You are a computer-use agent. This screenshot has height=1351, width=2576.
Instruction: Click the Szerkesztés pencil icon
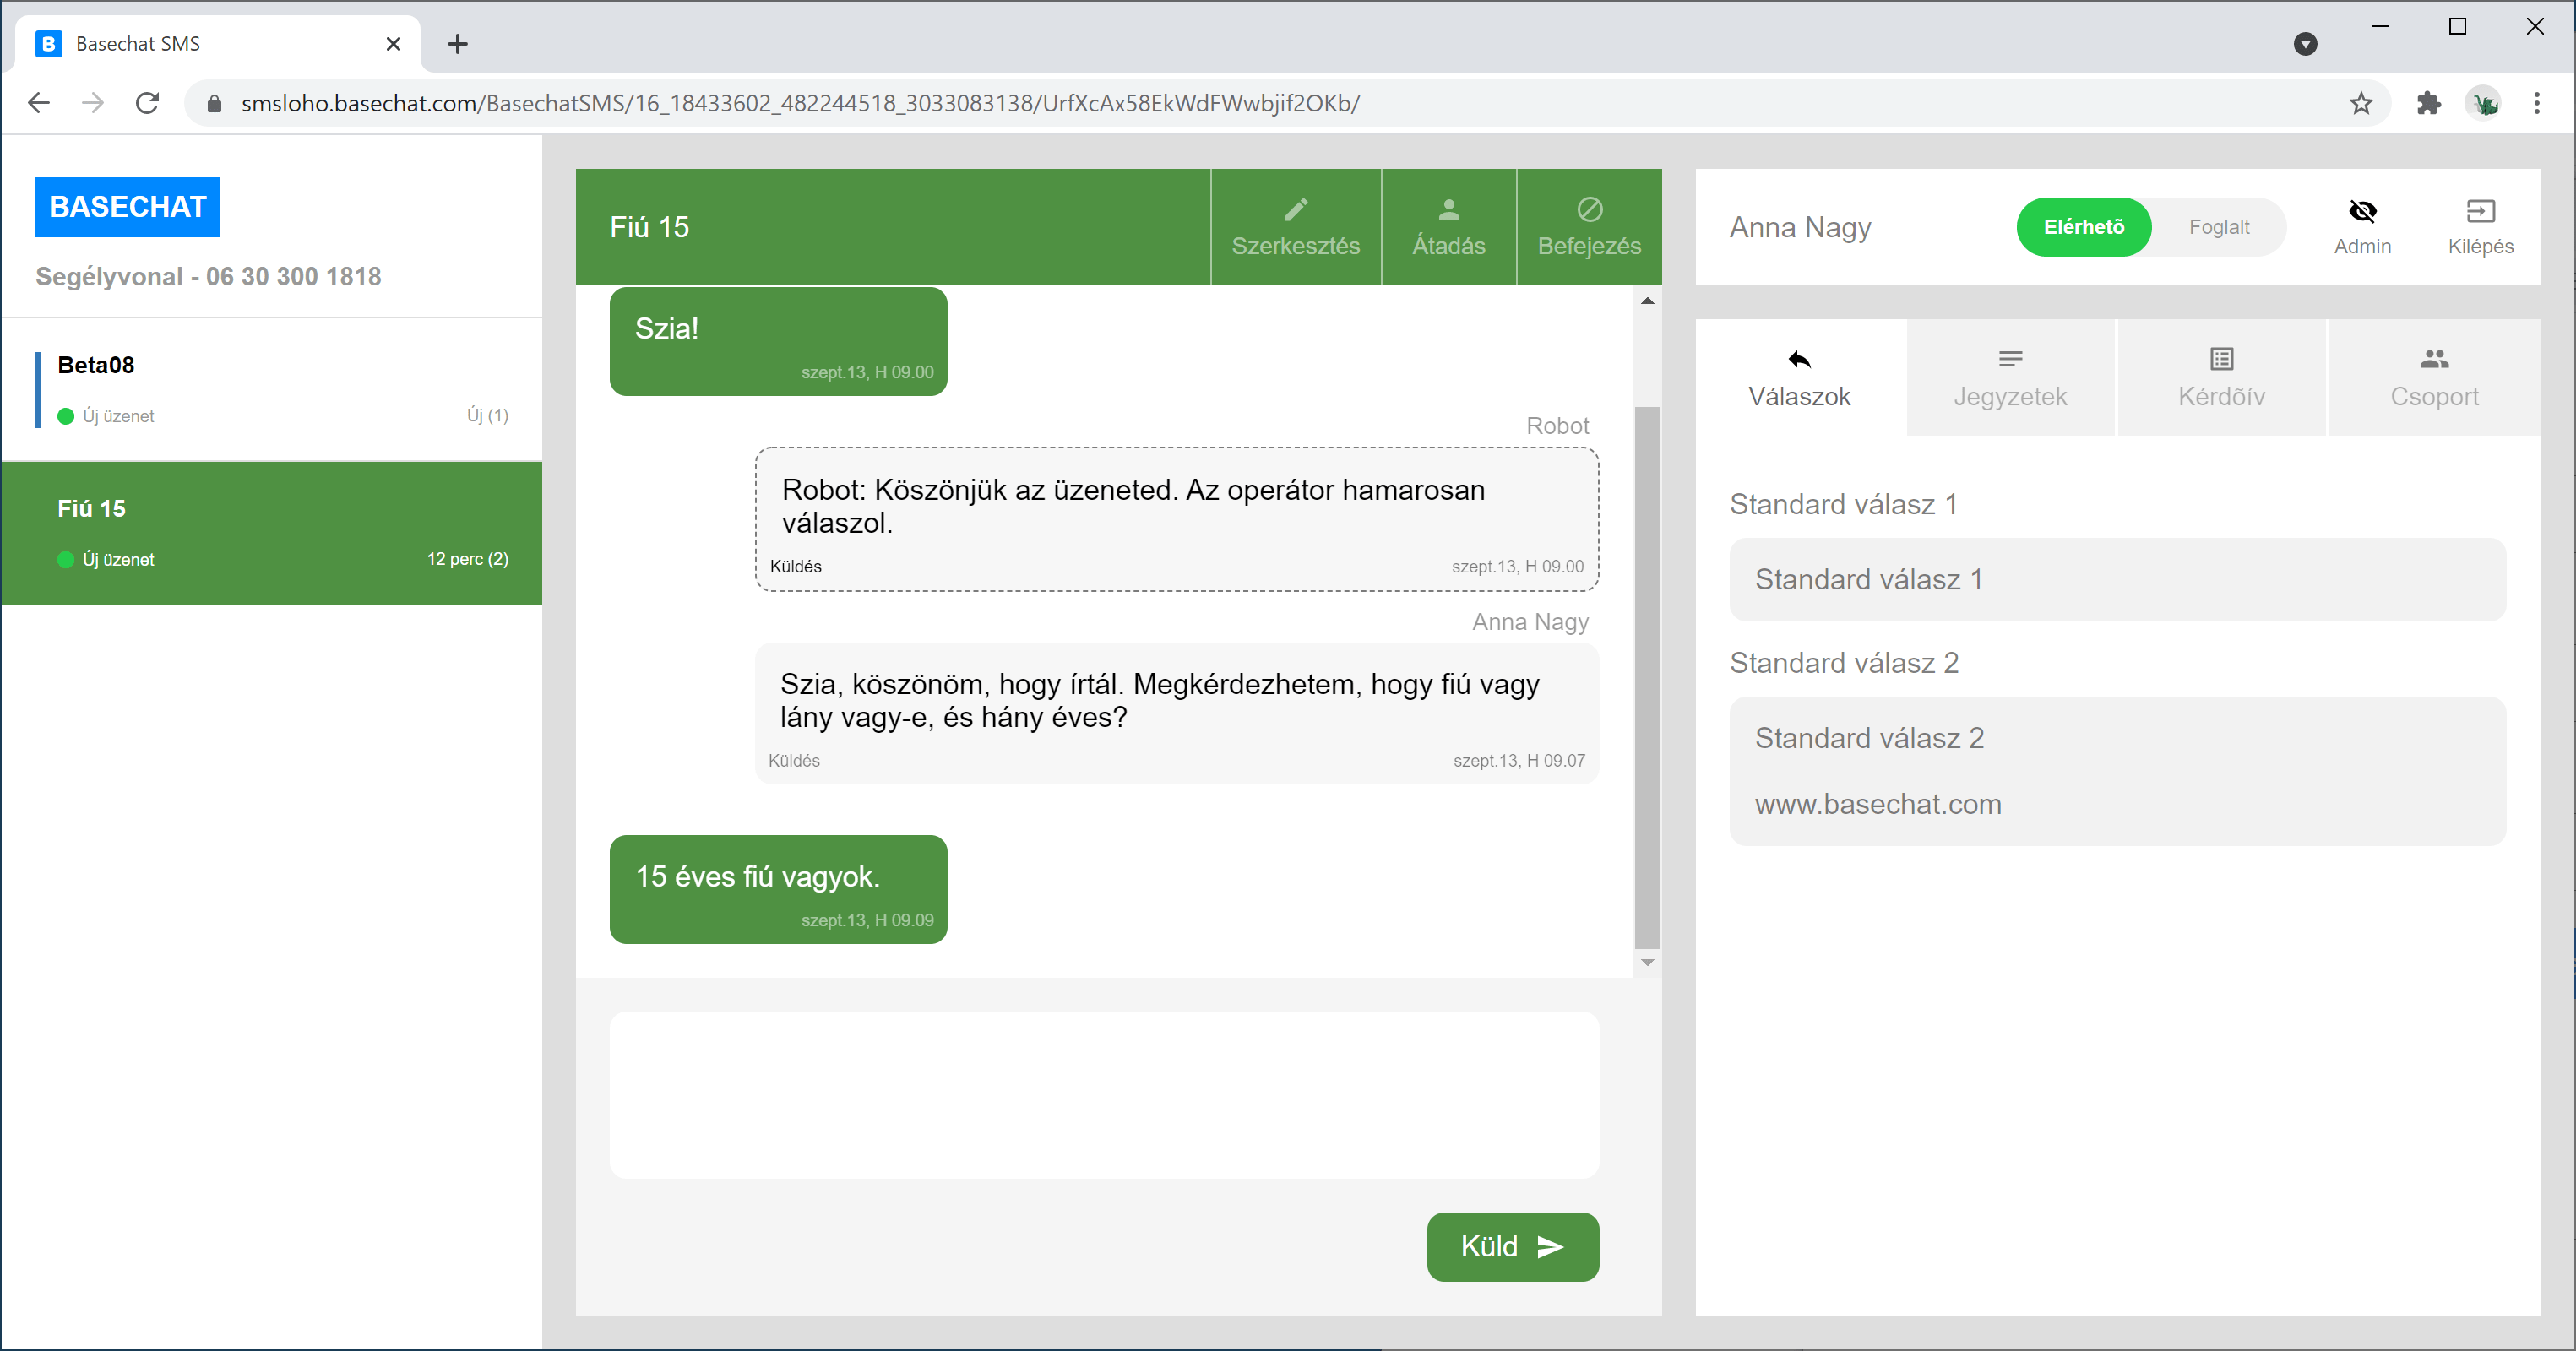[x=1296, y=209]
